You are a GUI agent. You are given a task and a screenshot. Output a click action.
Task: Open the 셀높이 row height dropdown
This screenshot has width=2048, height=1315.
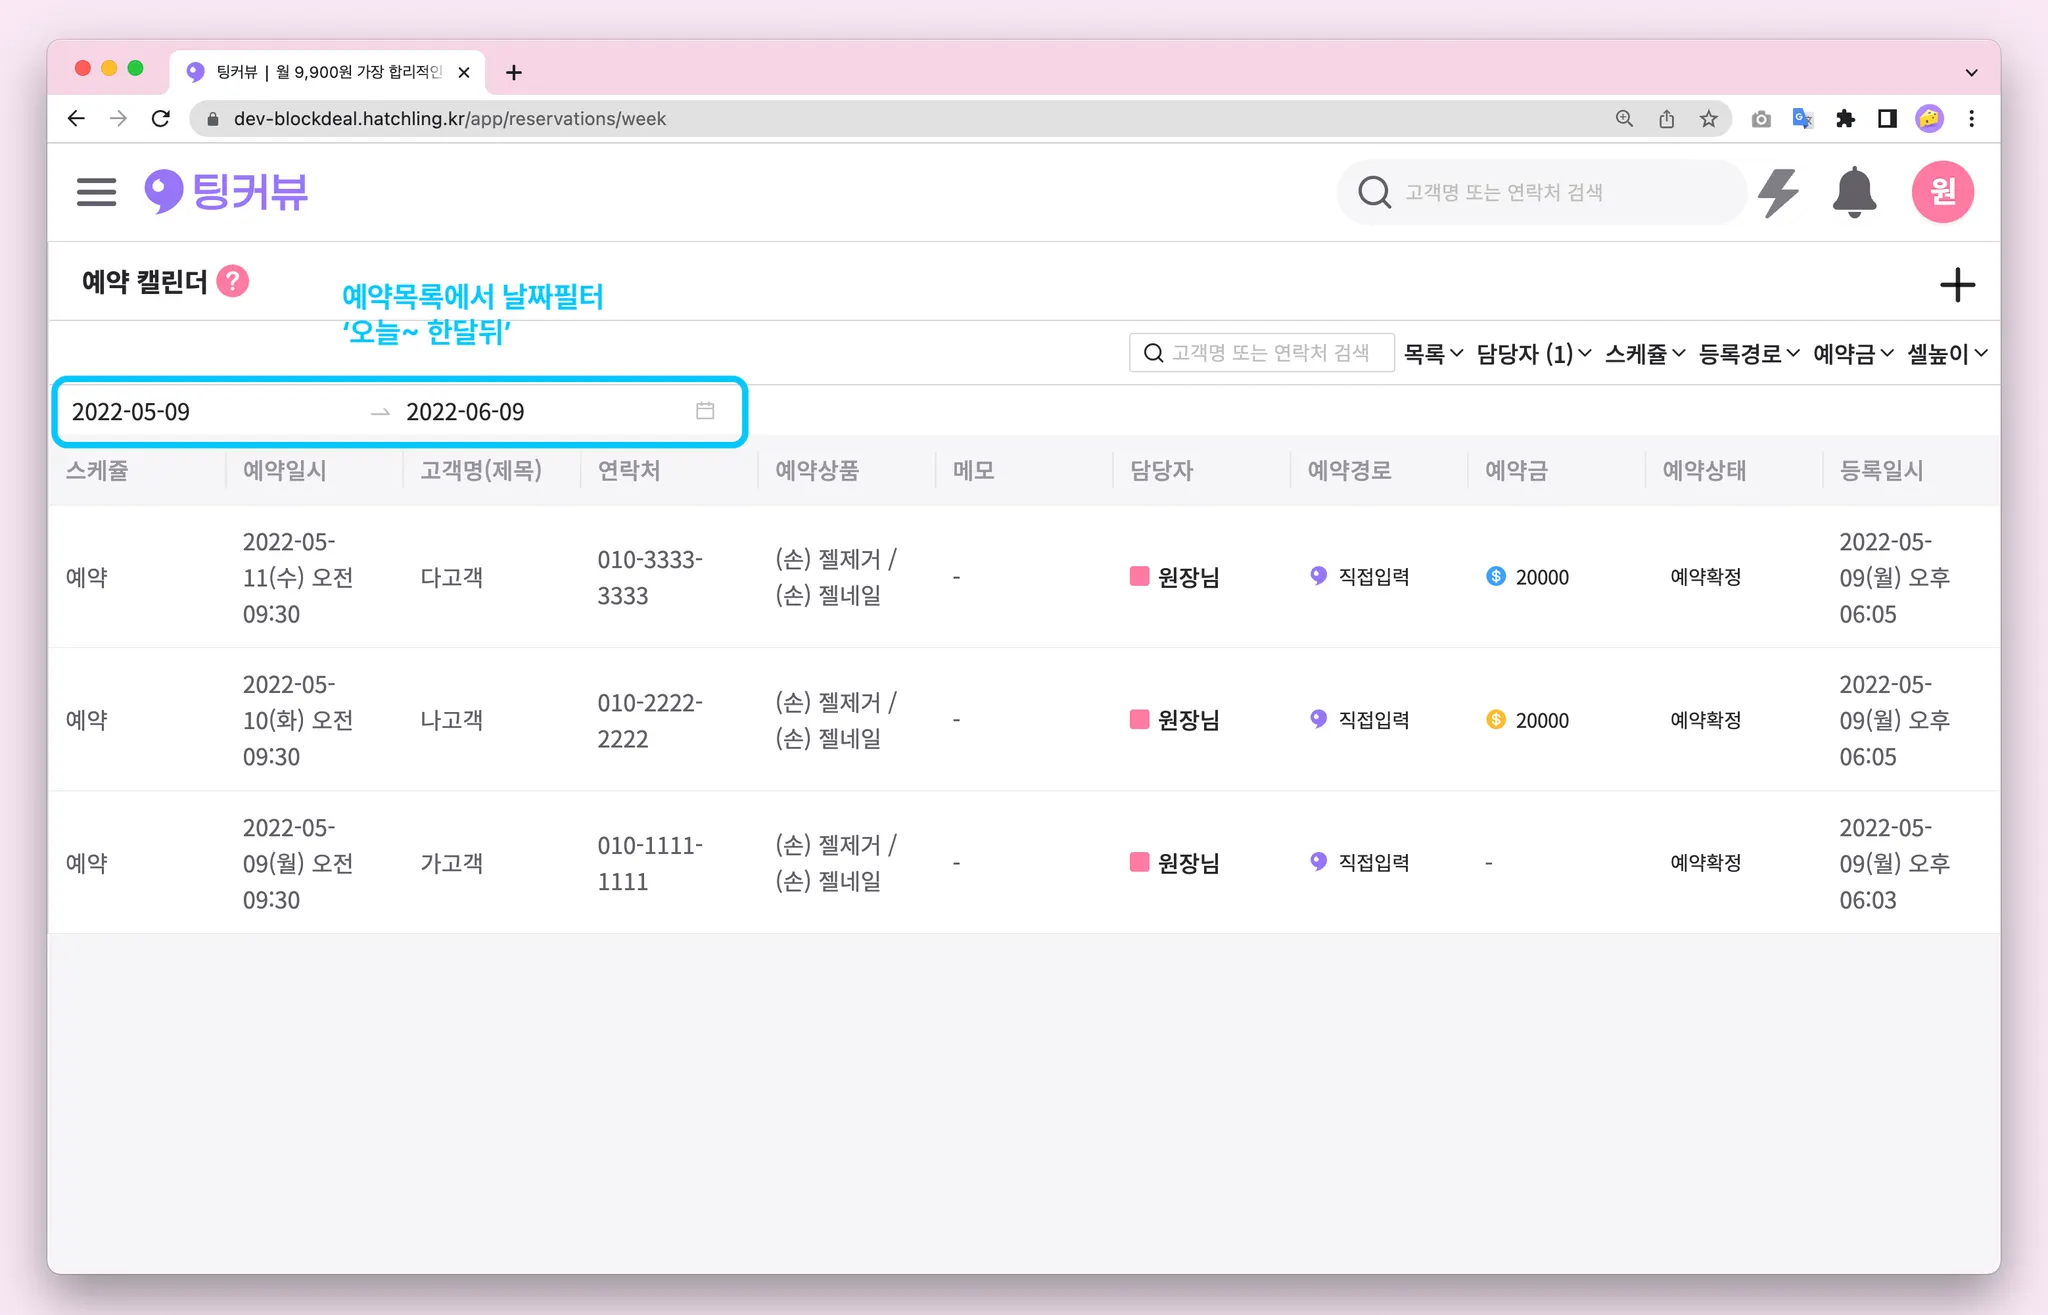[x=1947, y=353]
